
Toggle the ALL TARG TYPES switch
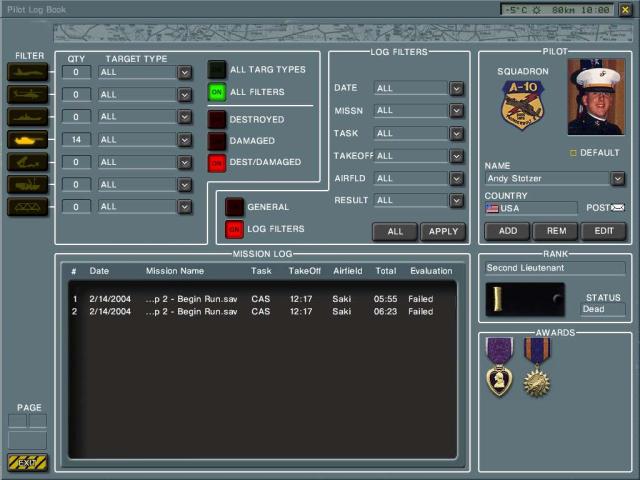217,70
